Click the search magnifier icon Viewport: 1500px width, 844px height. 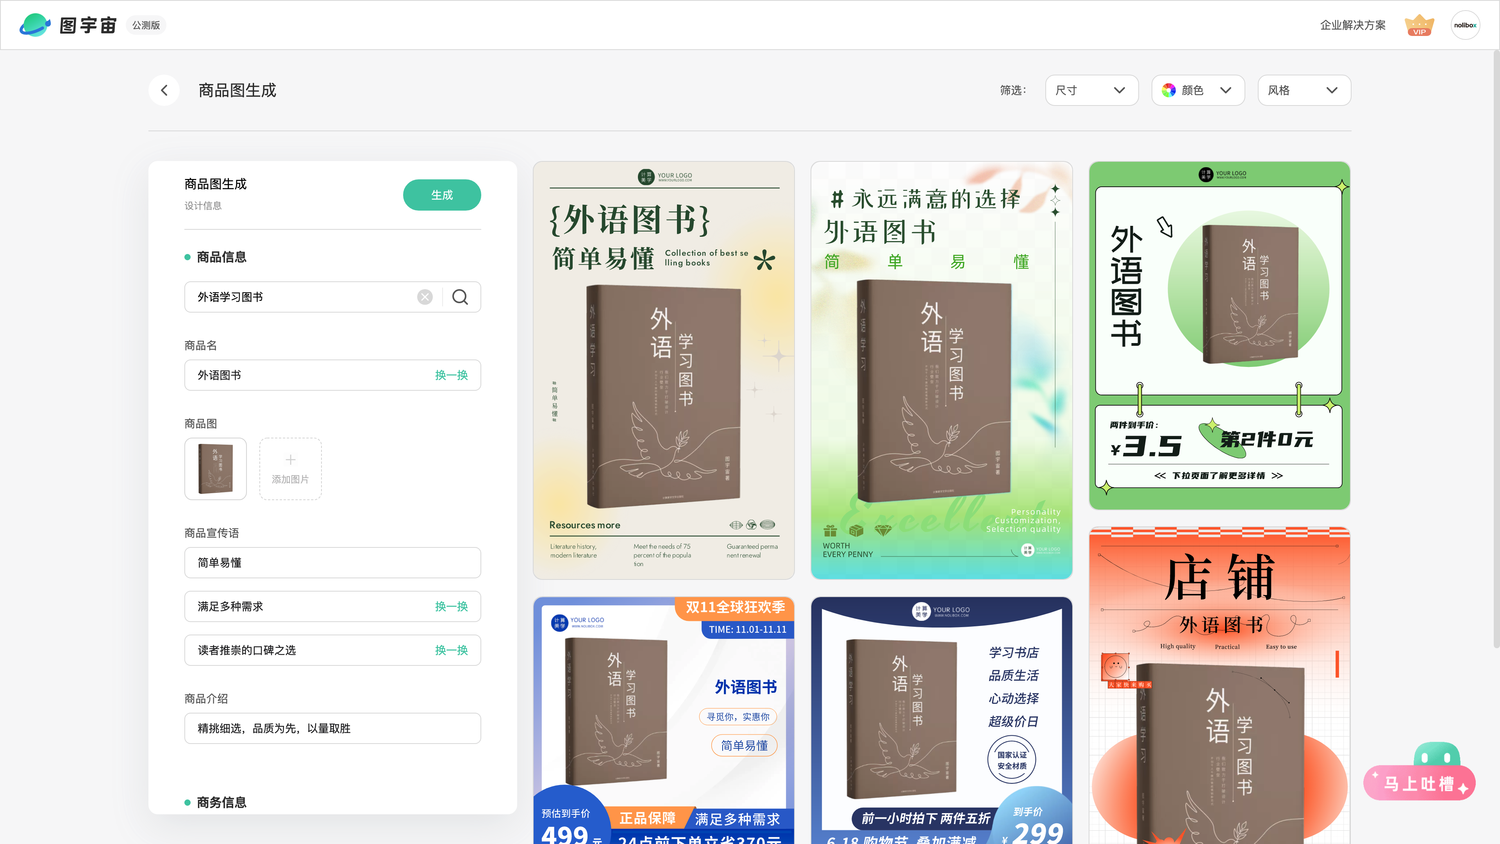click(460, 297)
